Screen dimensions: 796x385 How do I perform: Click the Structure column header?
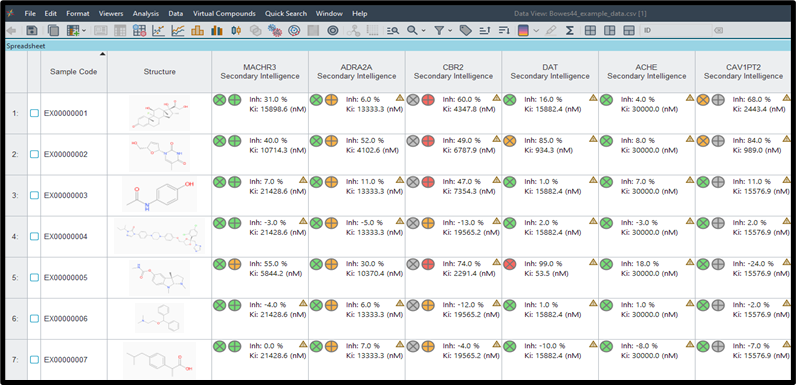[x=159, y=72]
